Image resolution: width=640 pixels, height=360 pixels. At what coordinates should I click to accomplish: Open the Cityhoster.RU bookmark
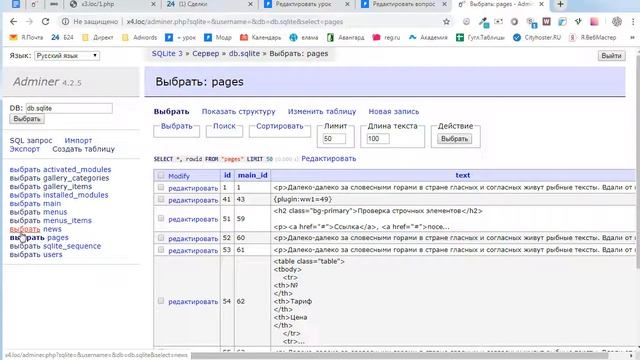point(537,37)
